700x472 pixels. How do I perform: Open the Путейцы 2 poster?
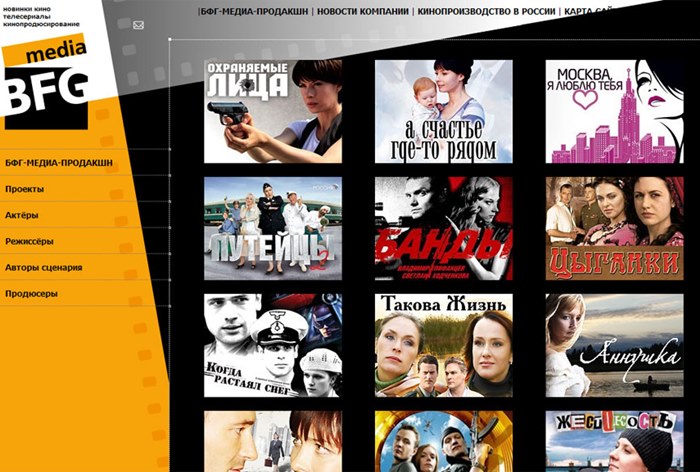tap(273, 228)
